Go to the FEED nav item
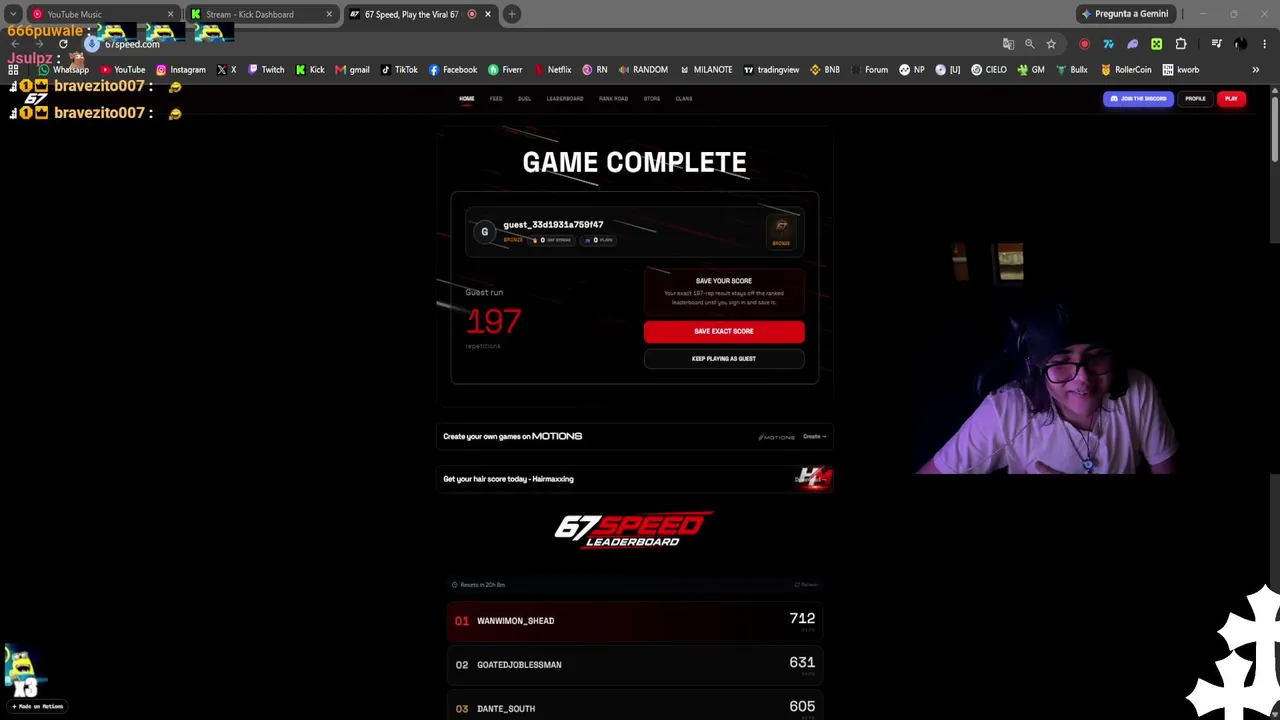This screenshot has height=720, width=1280. pos(496,99)
